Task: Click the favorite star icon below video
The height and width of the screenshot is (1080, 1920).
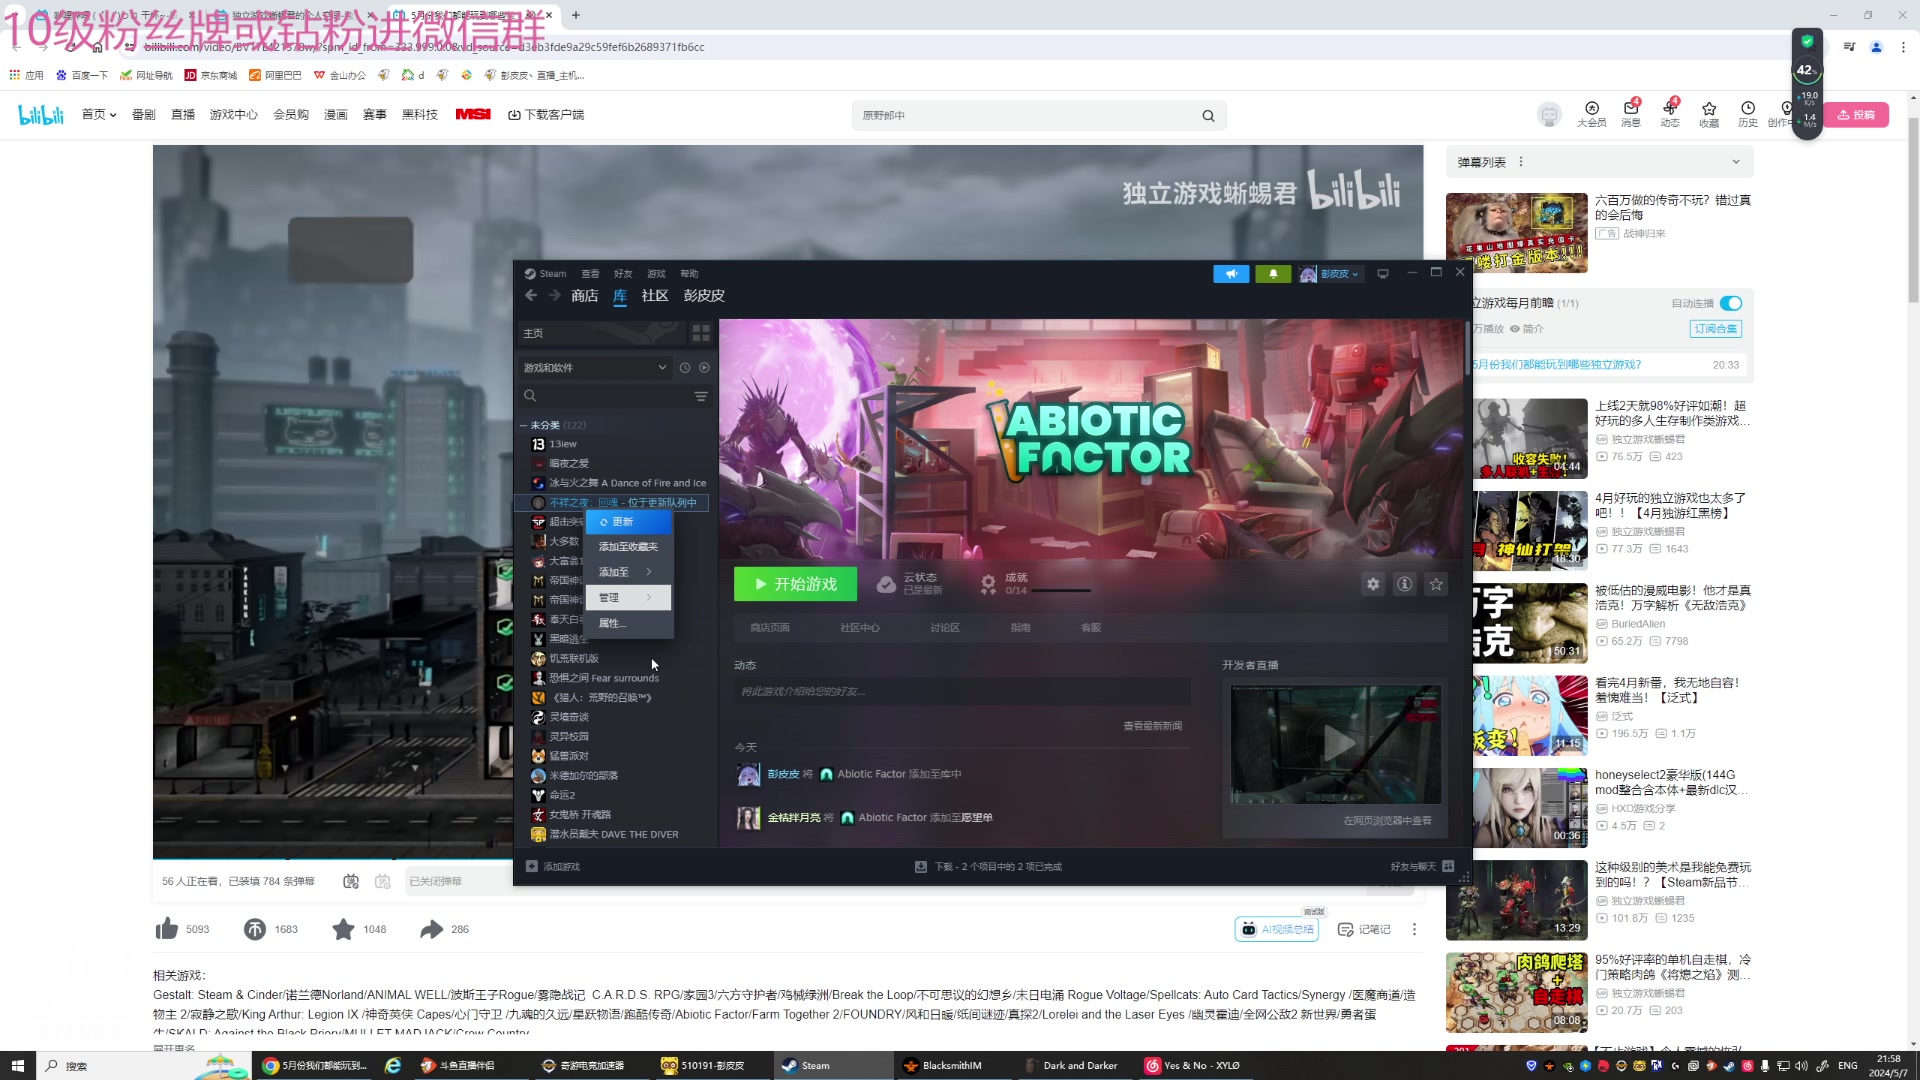Action: 343,929
